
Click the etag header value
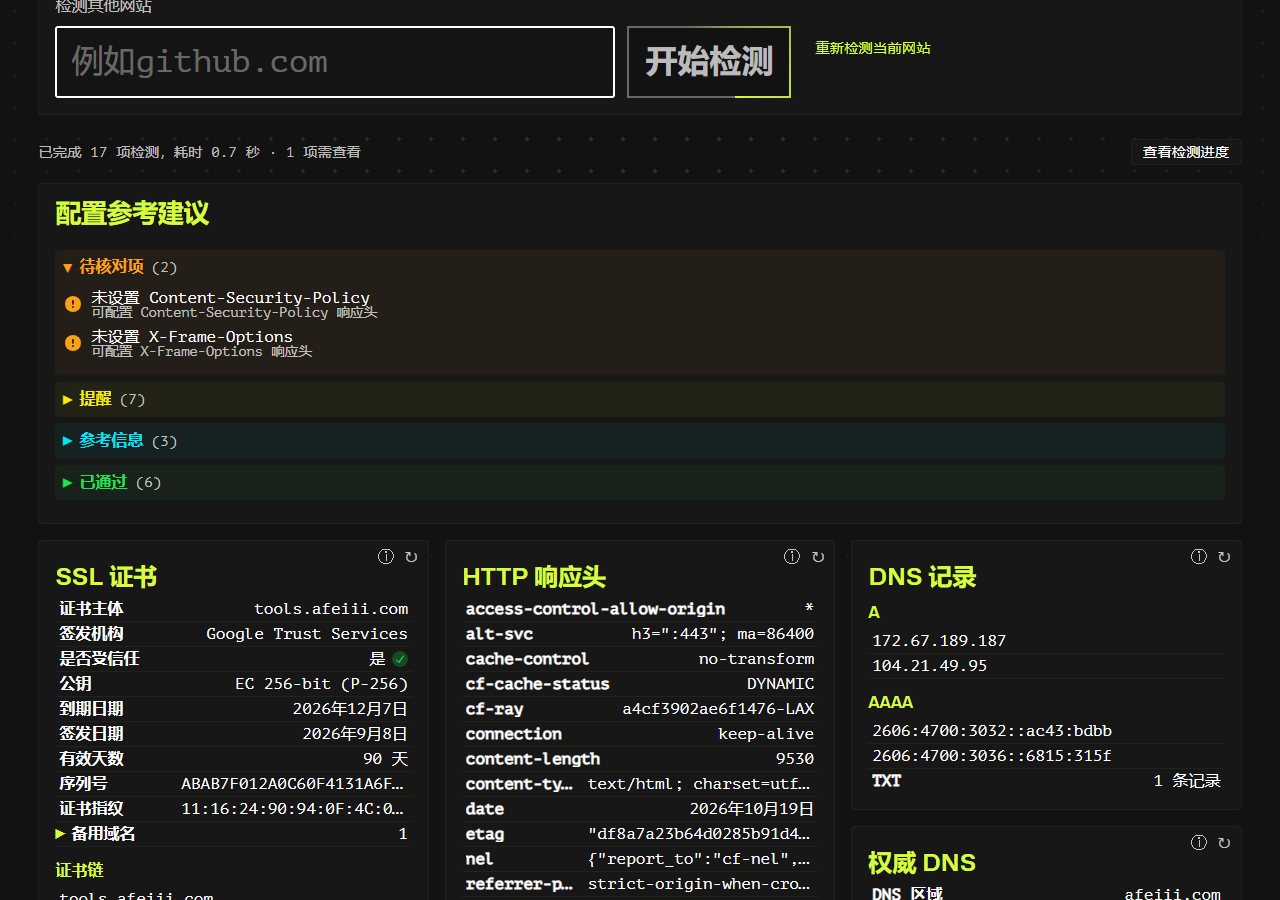[701, 834]
